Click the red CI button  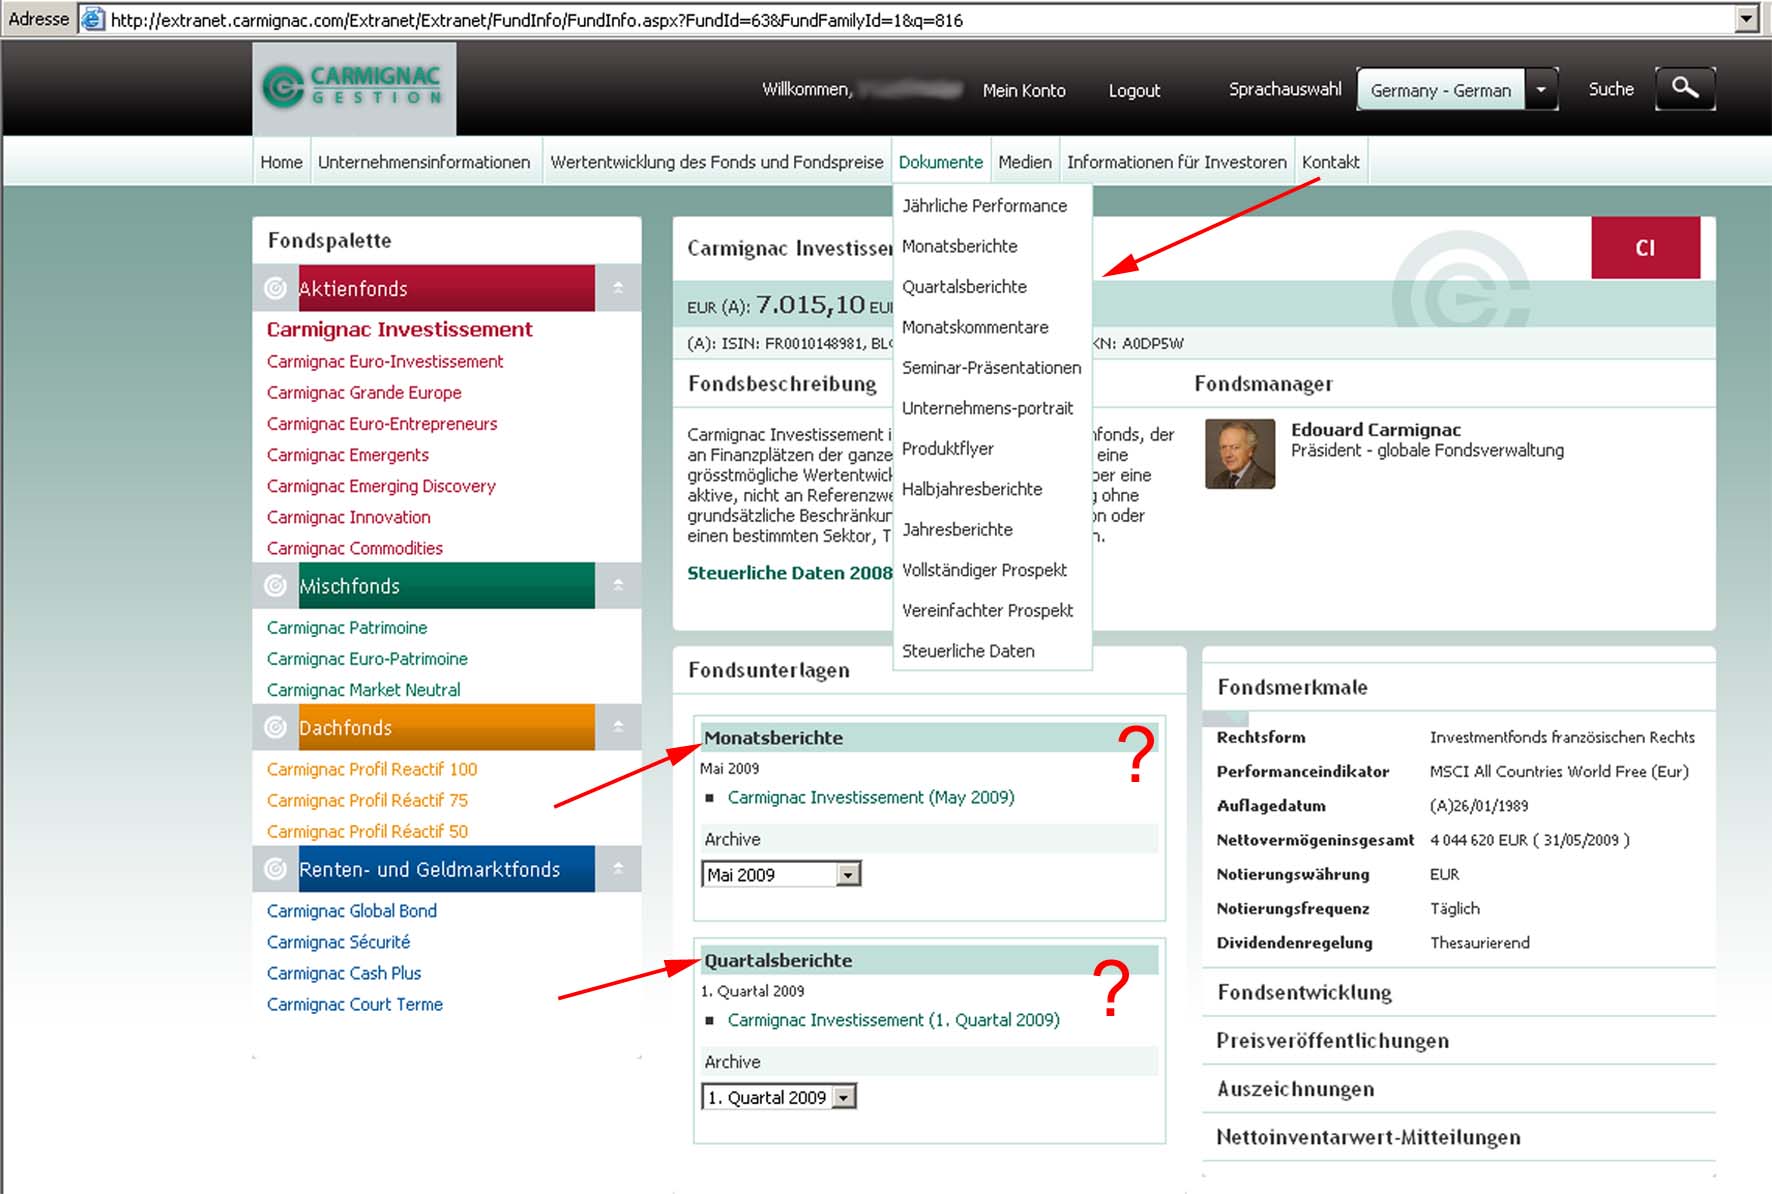[x=1645, y=248]
